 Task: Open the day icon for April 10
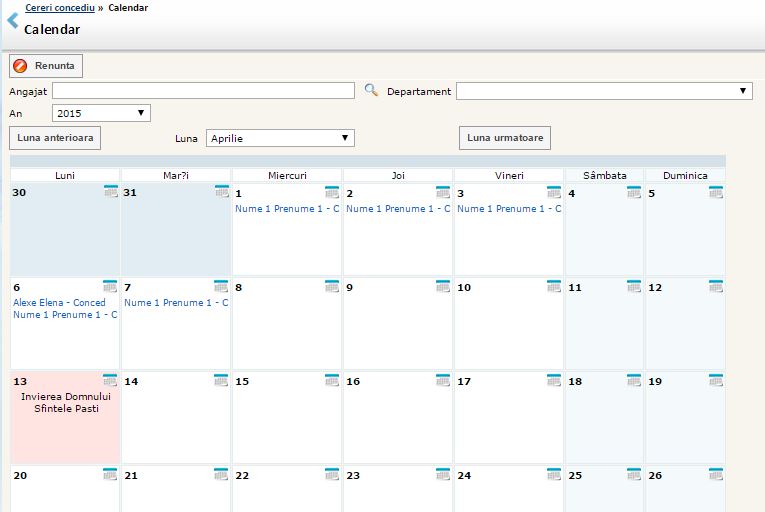click(x=554, y=286)
